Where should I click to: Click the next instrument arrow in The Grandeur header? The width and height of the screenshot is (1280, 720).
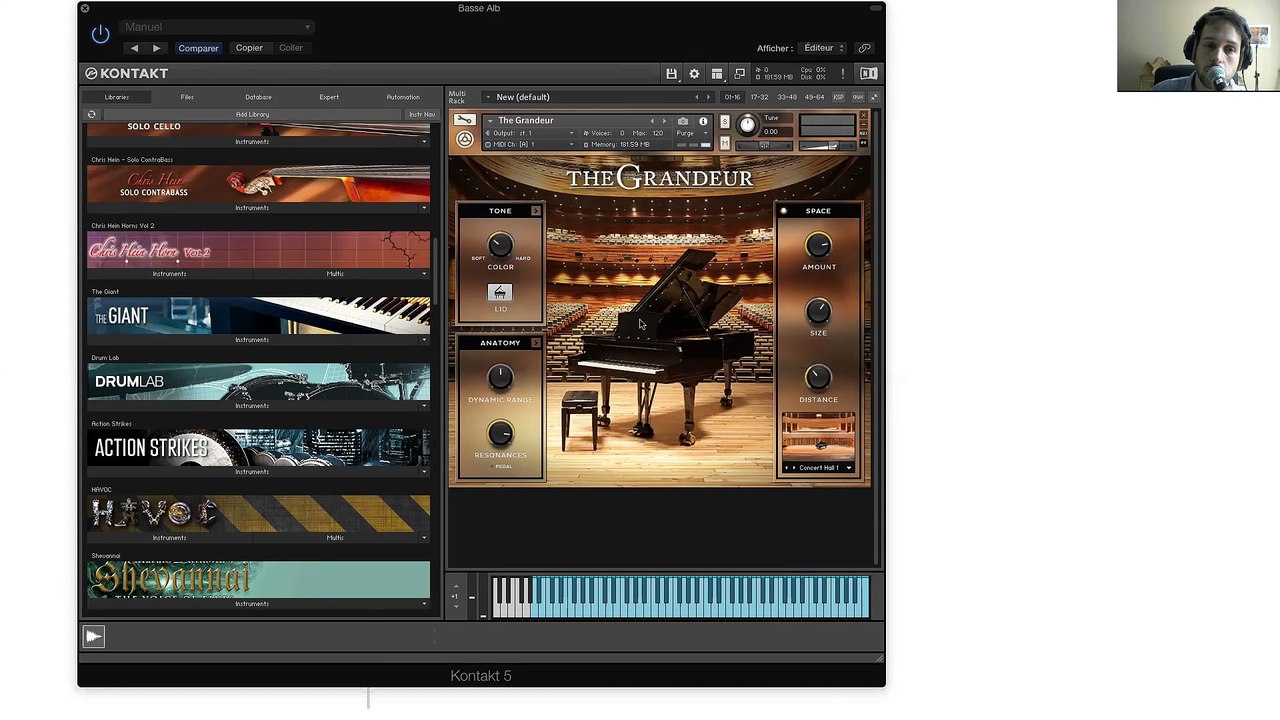(x=663, y=121)
